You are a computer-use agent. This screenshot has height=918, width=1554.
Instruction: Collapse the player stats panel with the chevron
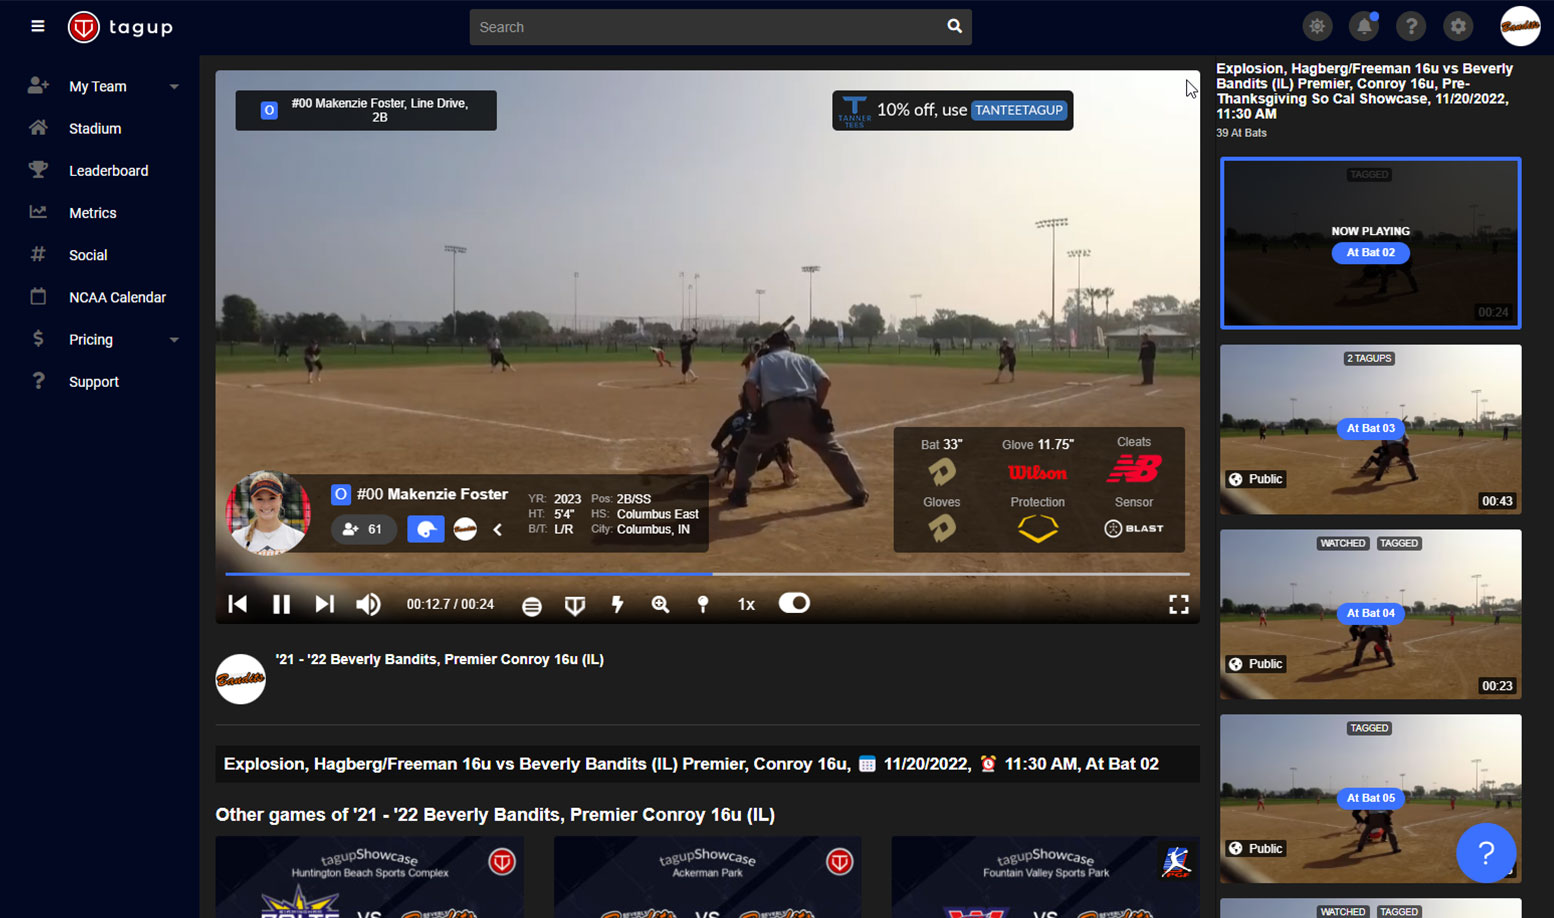tap(498, 529)
